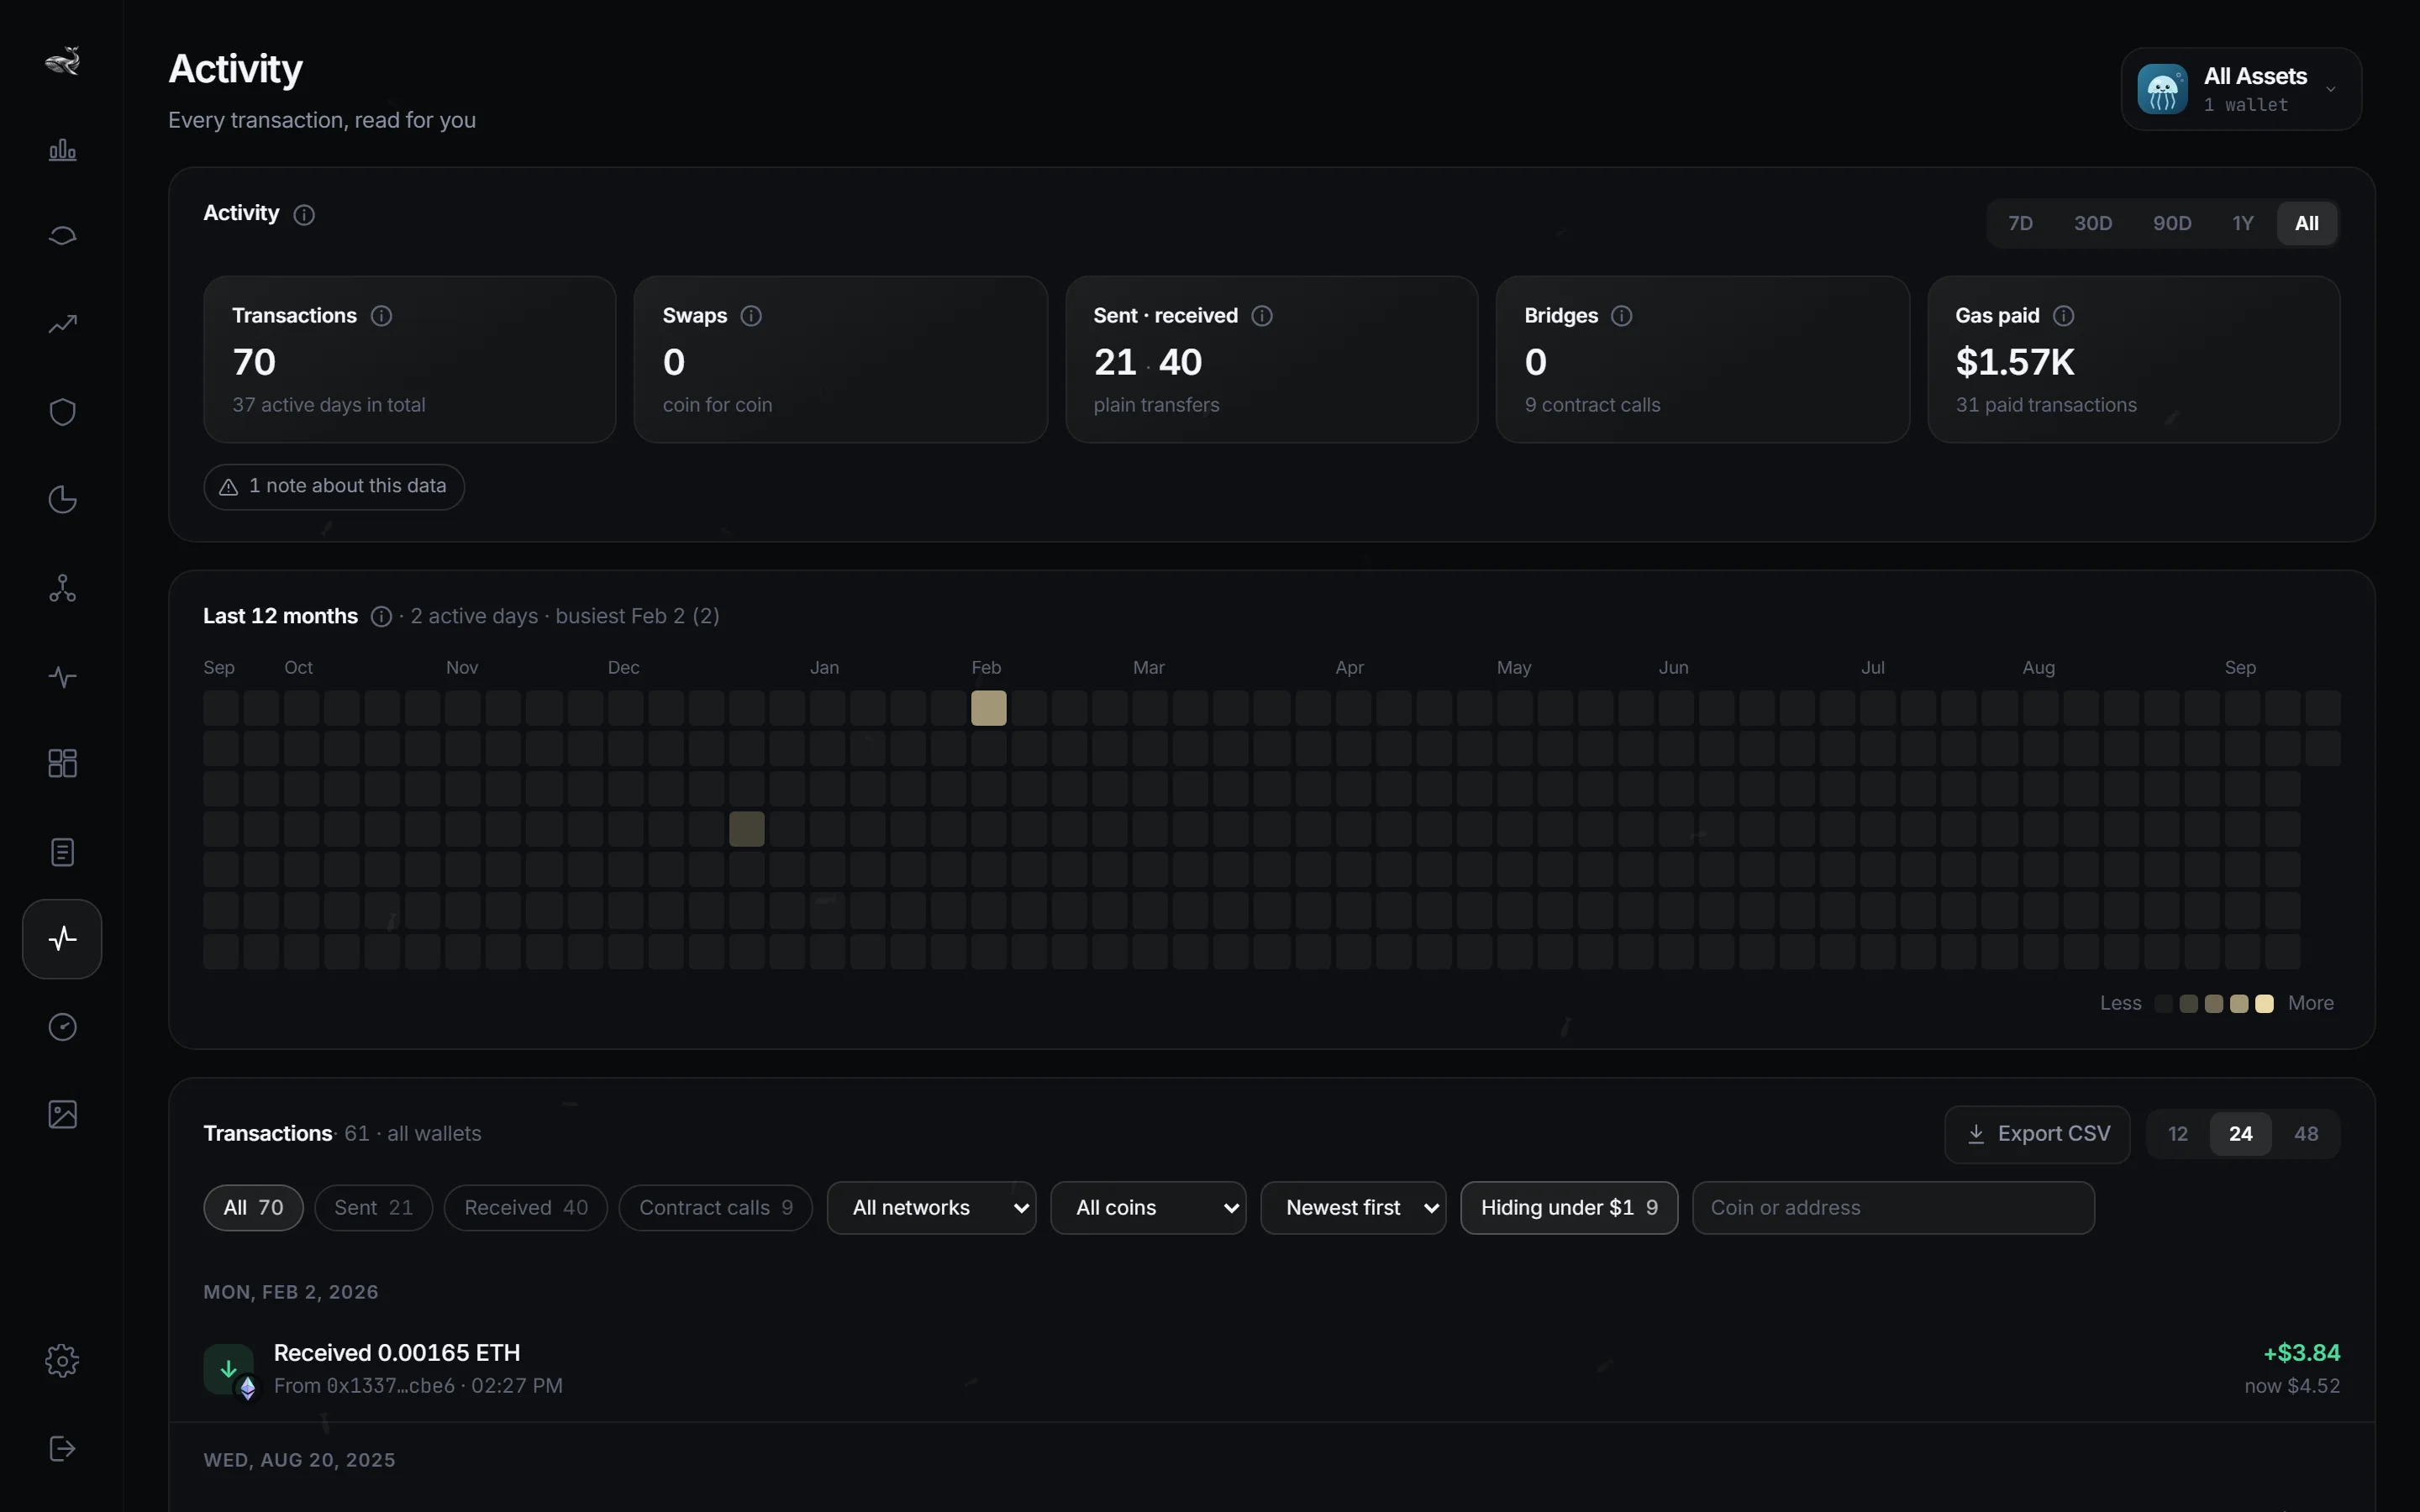Open the All coins dropdown
The image size is (2420, 1512).
coord(1148,1208)
